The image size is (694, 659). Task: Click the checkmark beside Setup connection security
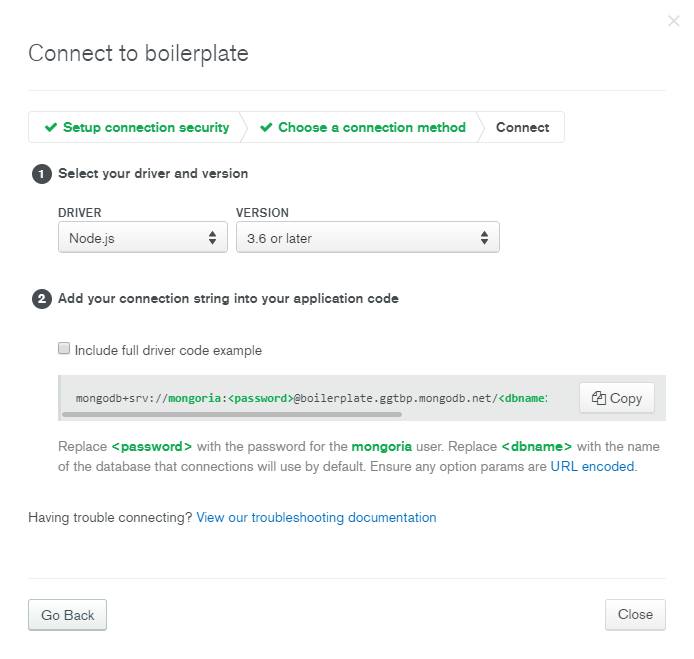point(51,127)
